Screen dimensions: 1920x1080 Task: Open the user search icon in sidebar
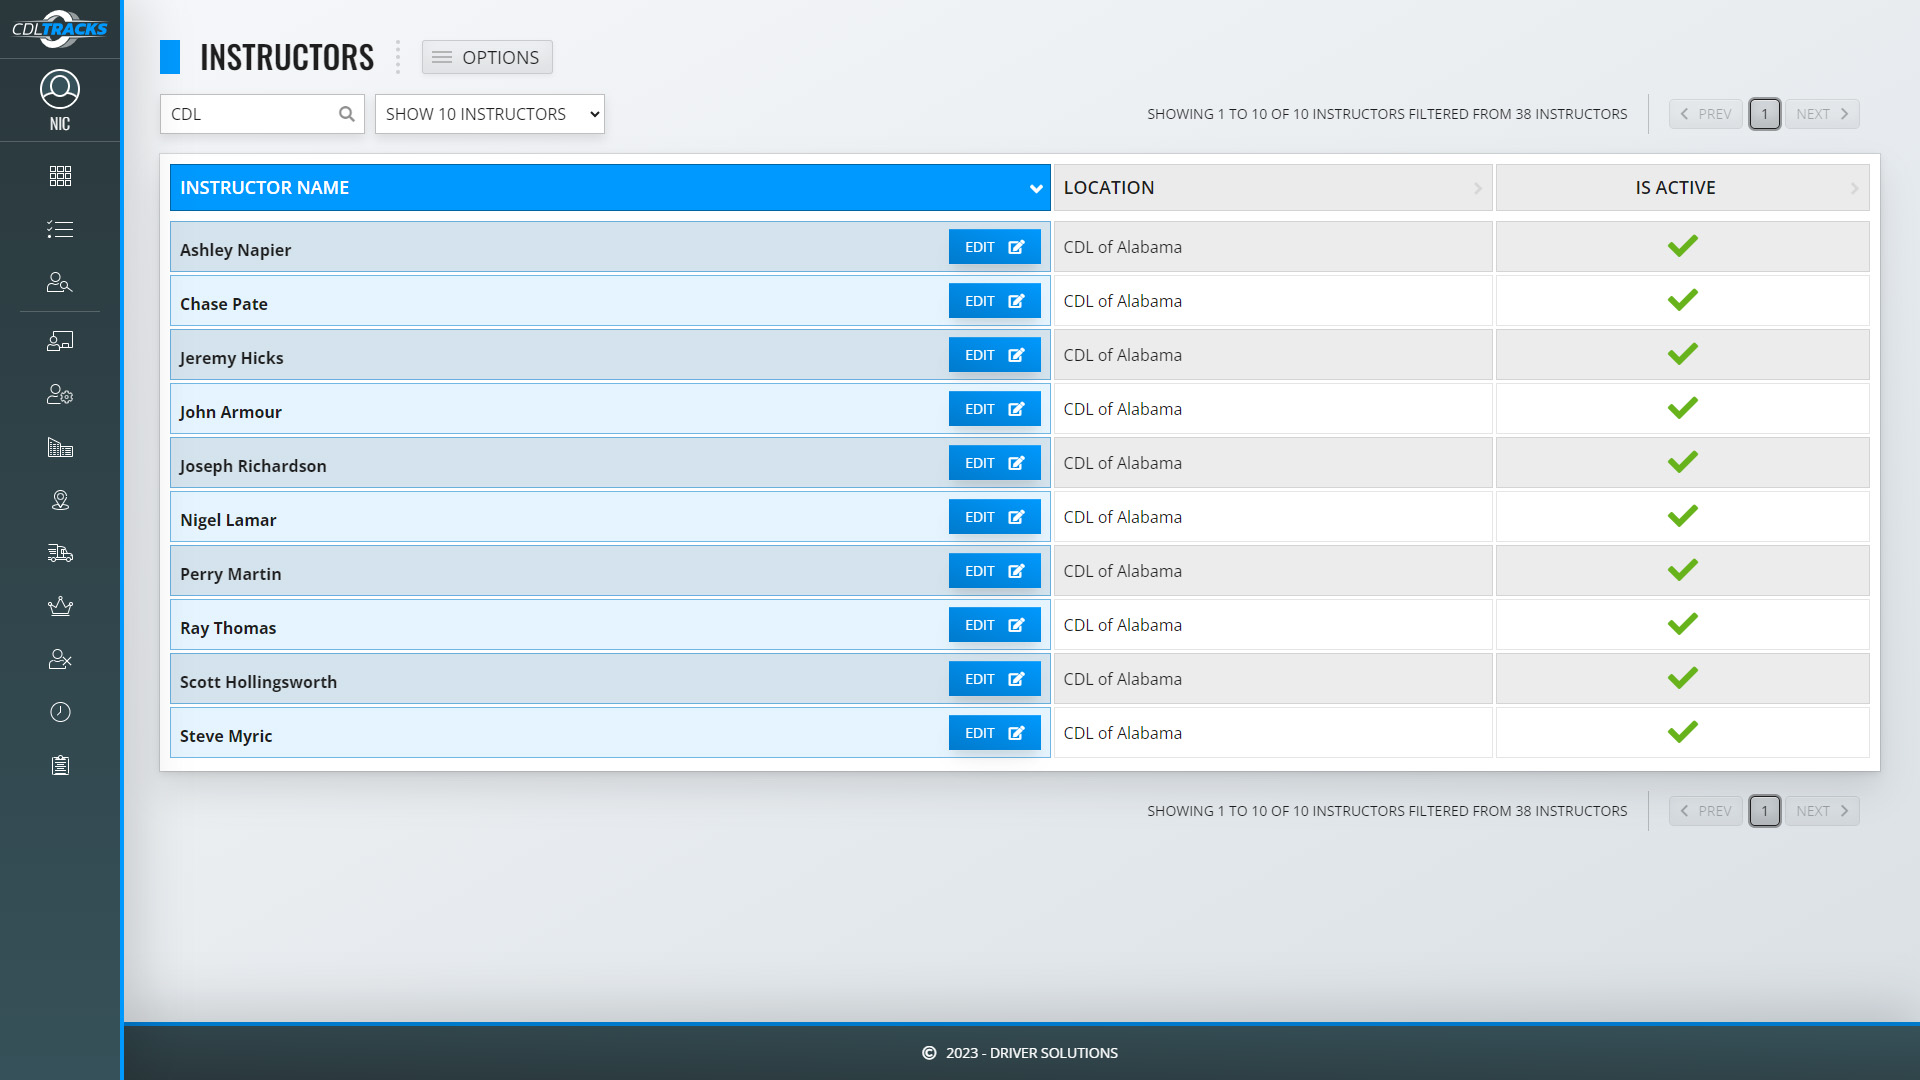(60, 282)
